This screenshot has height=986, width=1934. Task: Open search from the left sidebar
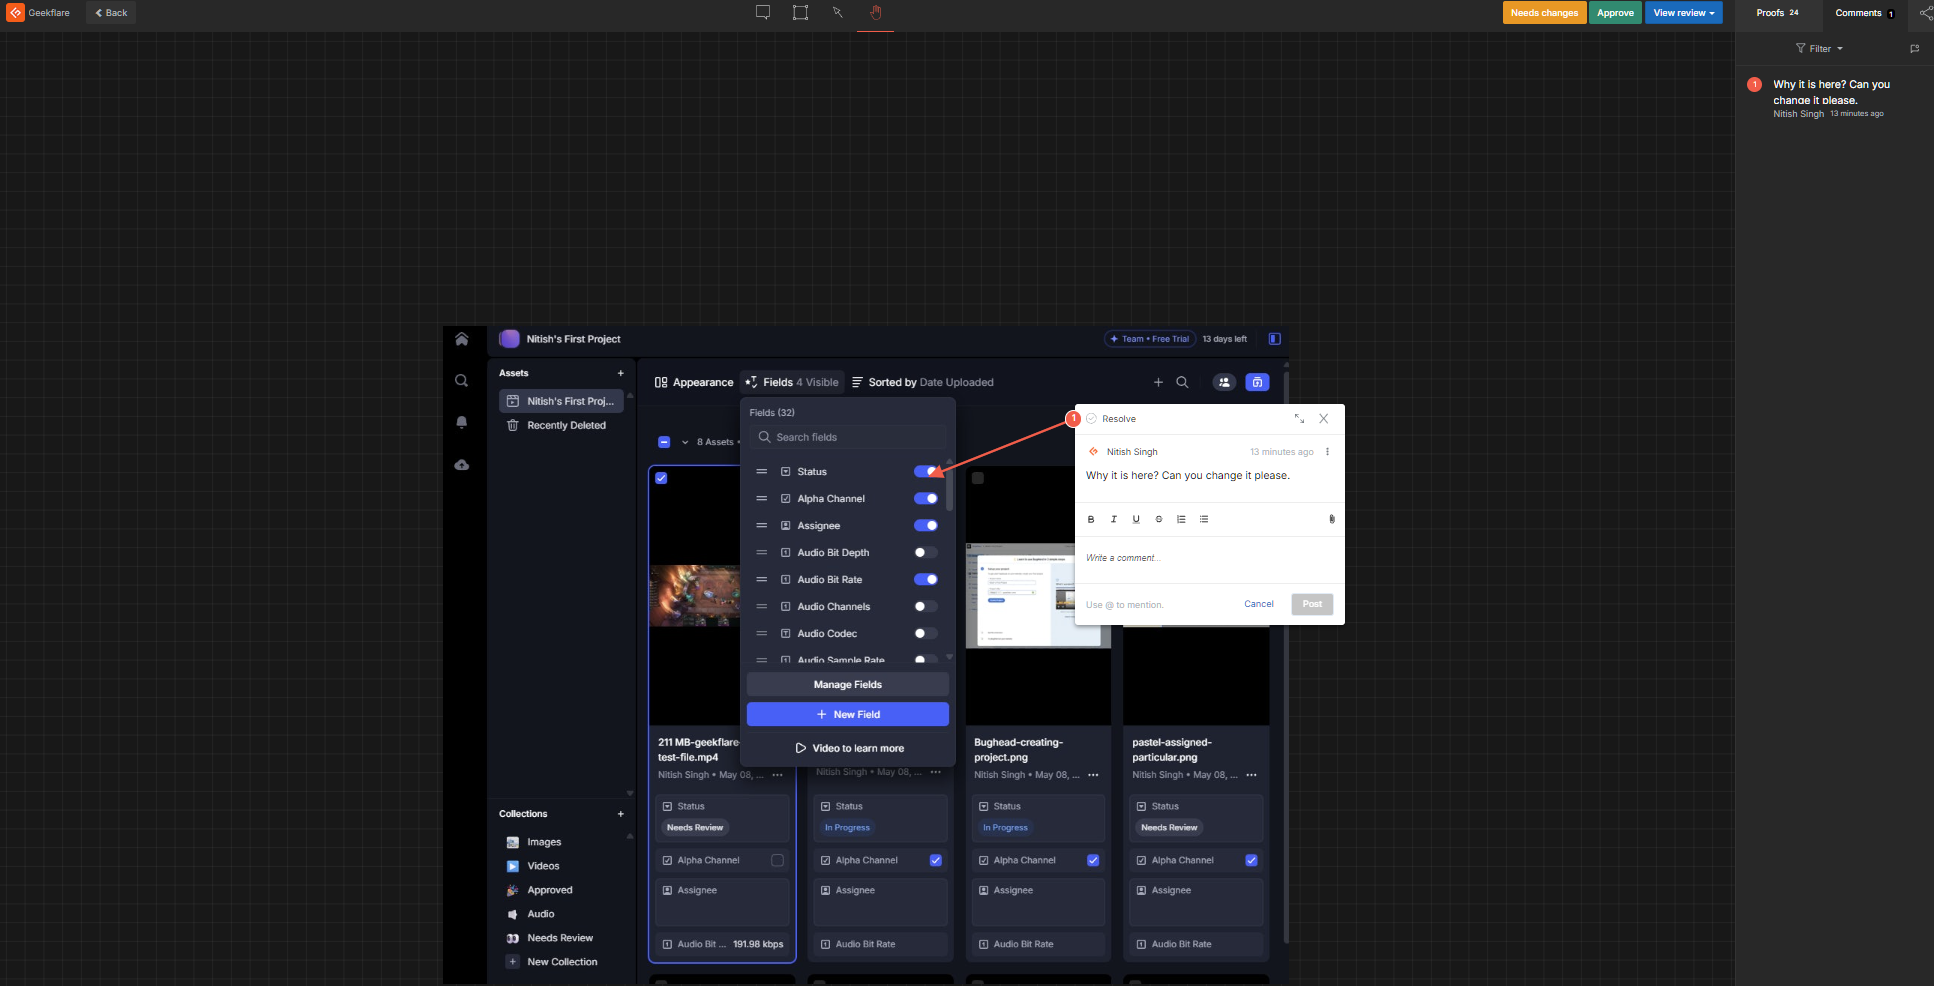point(462,380)
